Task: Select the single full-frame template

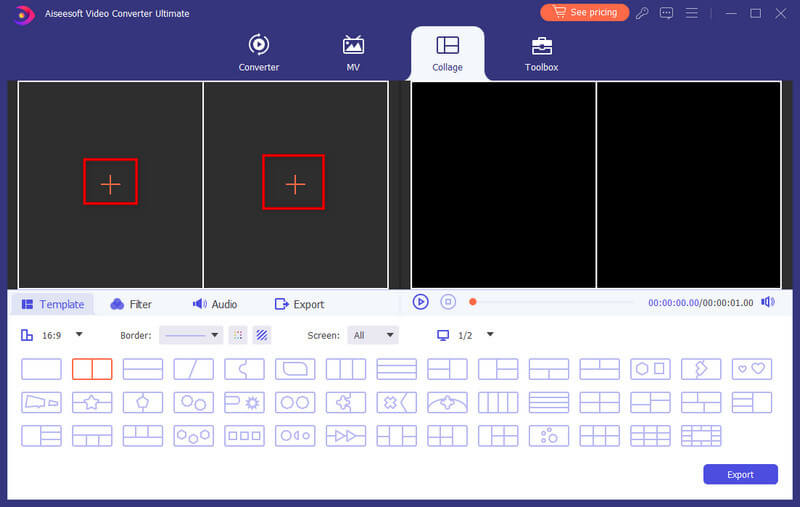Action: 41,369
